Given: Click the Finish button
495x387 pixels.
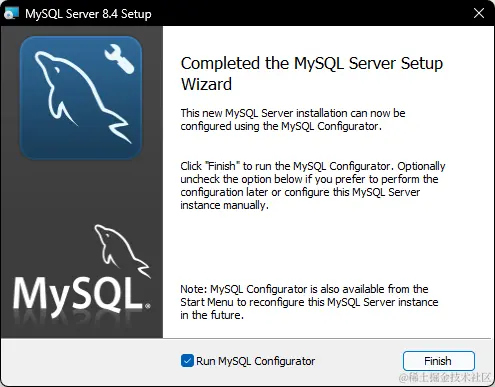Looking at the screenshot, I should tap(439, 361).
